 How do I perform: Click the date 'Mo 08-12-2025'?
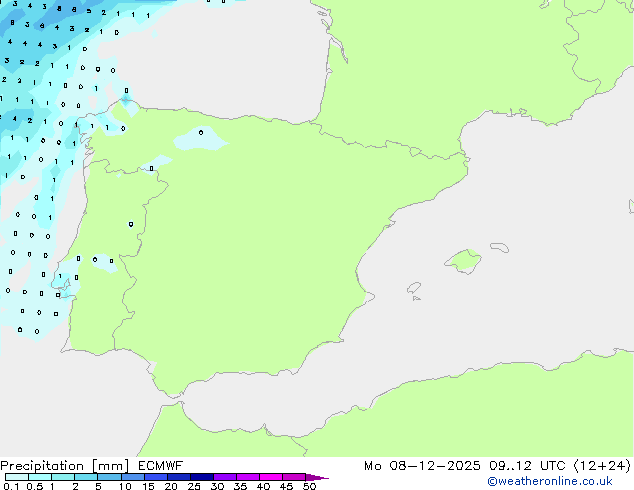[x=422, y=466]
